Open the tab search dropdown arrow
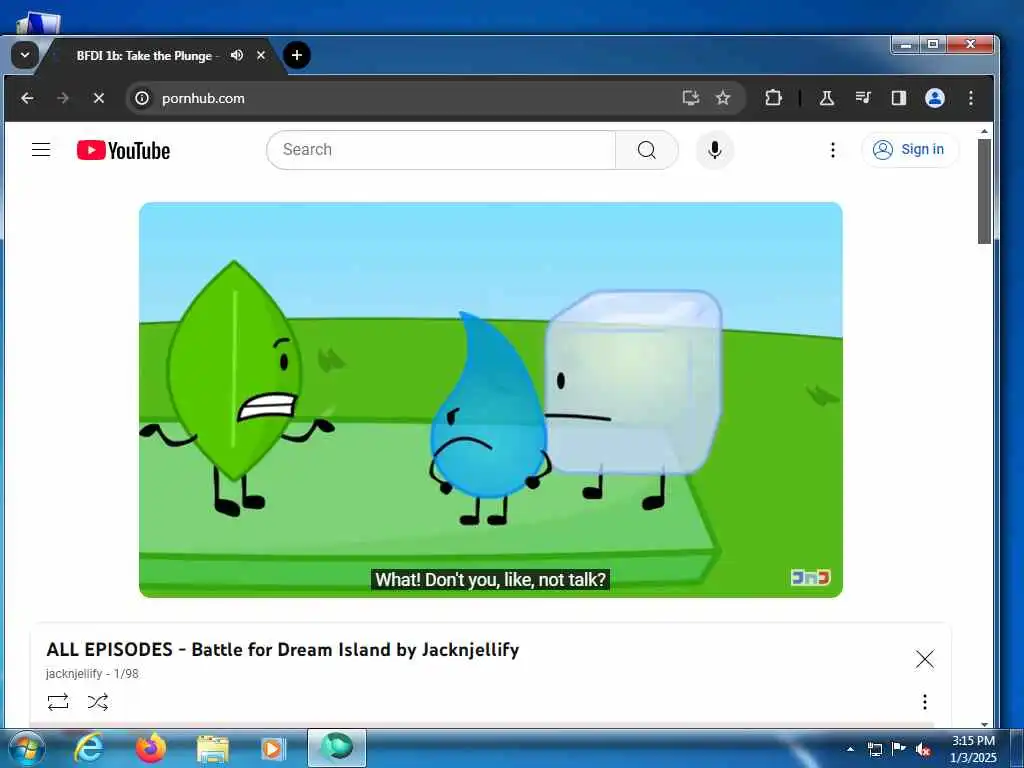 click(25, 55)
